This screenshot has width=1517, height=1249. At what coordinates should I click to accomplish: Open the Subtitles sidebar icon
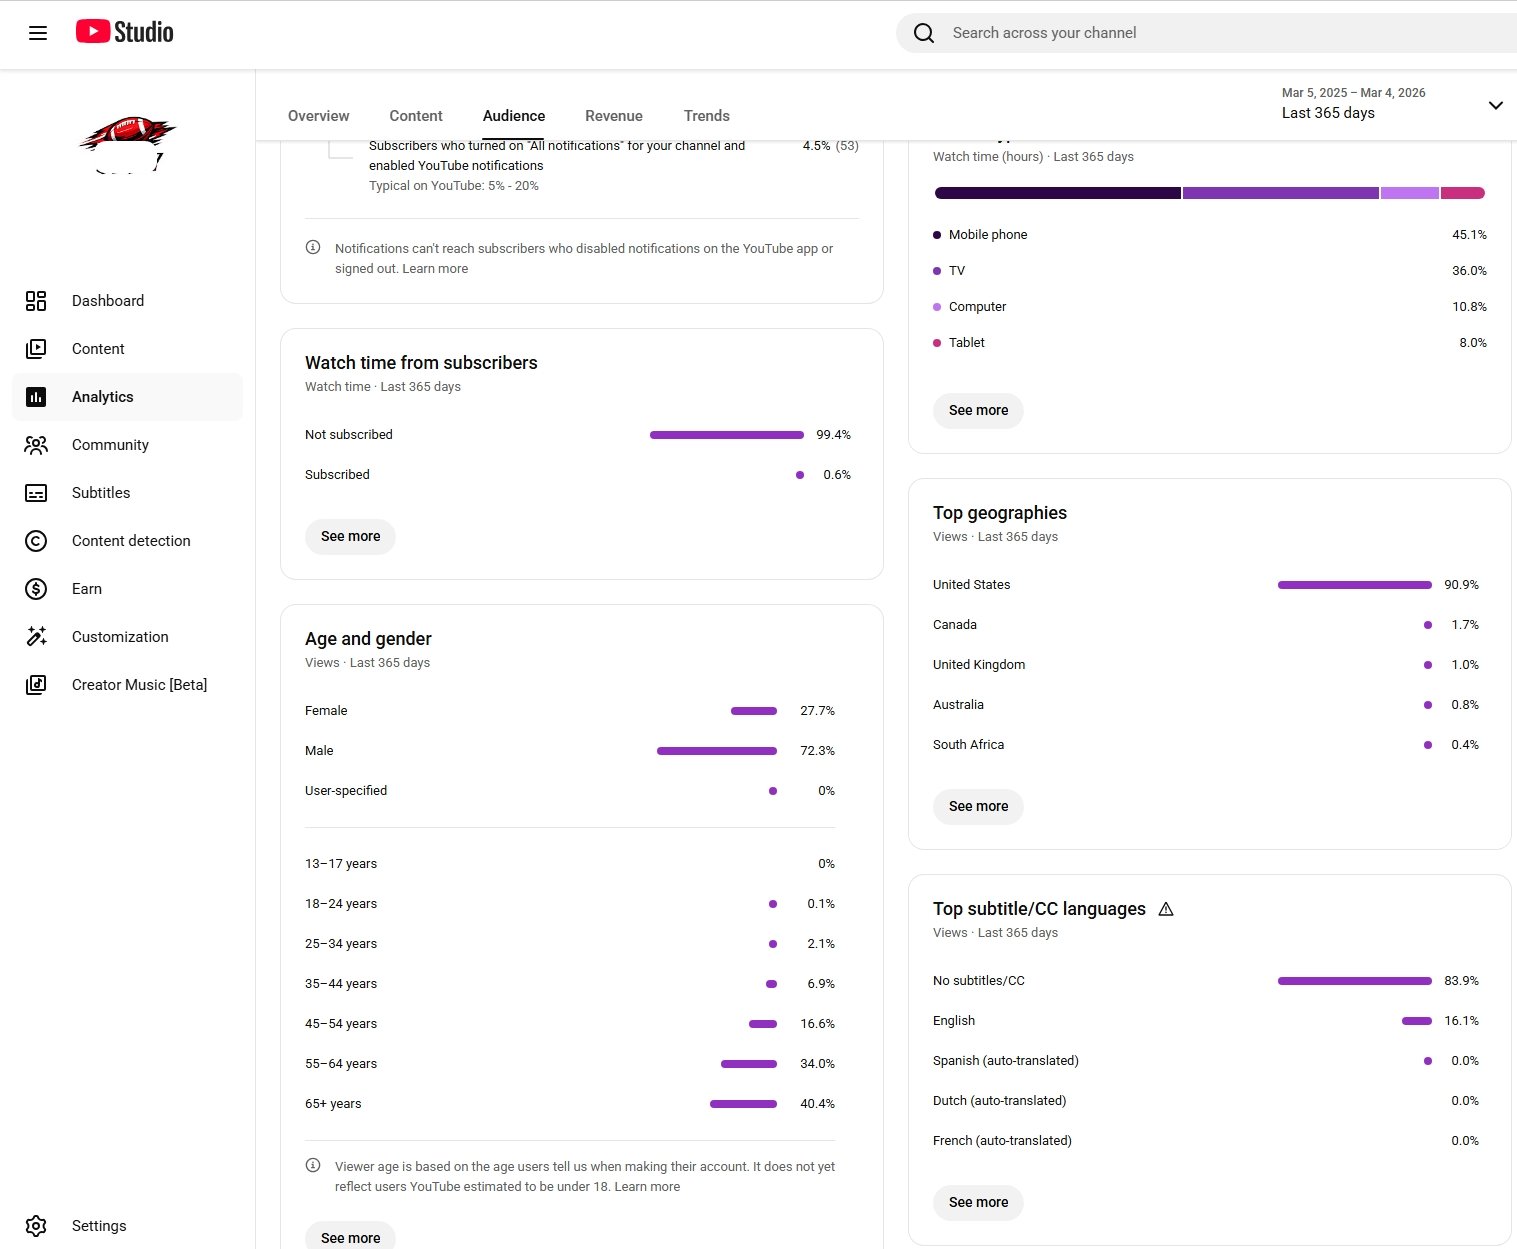[36, 493]
